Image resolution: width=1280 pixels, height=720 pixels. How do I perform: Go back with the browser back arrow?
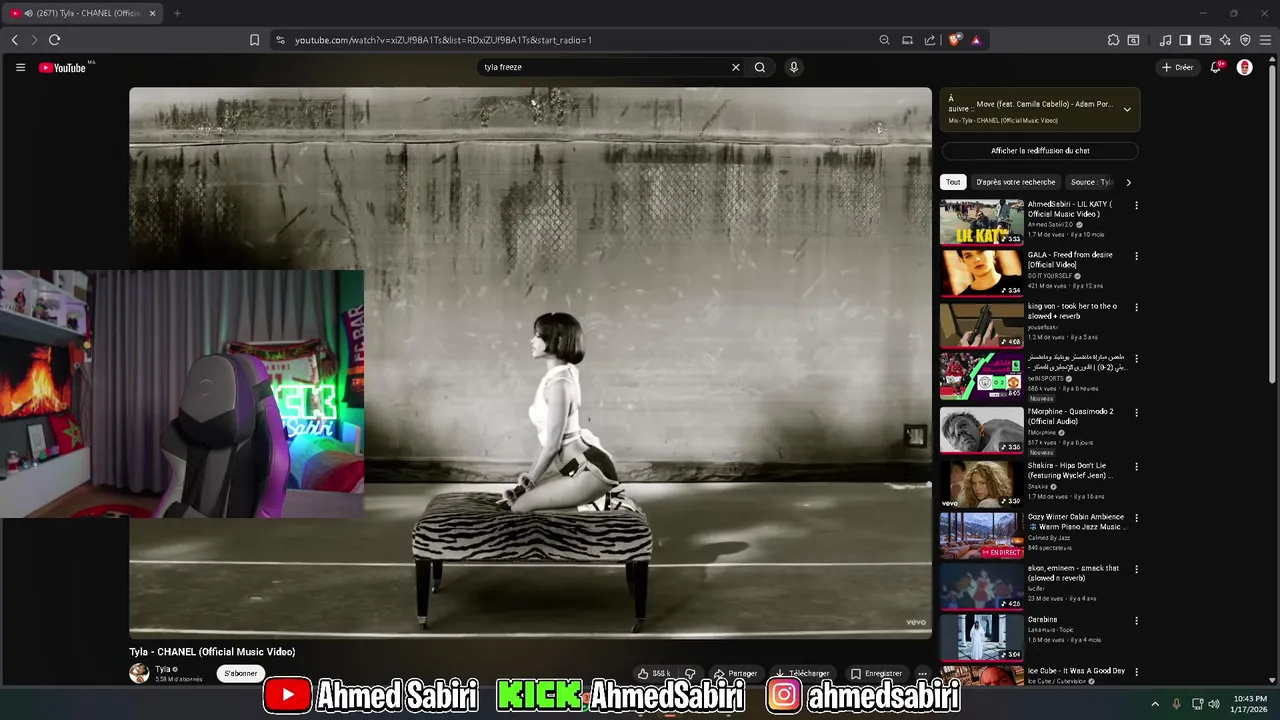15,40
